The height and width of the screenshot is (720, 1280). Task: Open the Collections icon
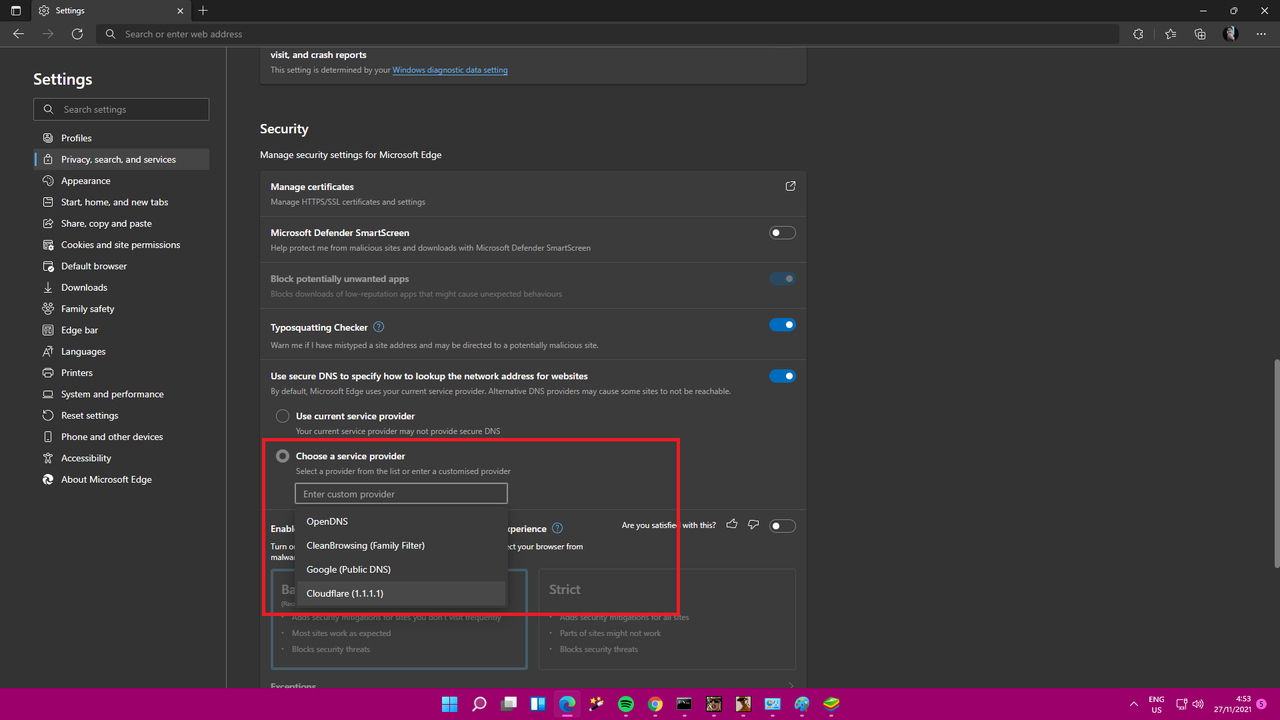(x=1200, y=34)
